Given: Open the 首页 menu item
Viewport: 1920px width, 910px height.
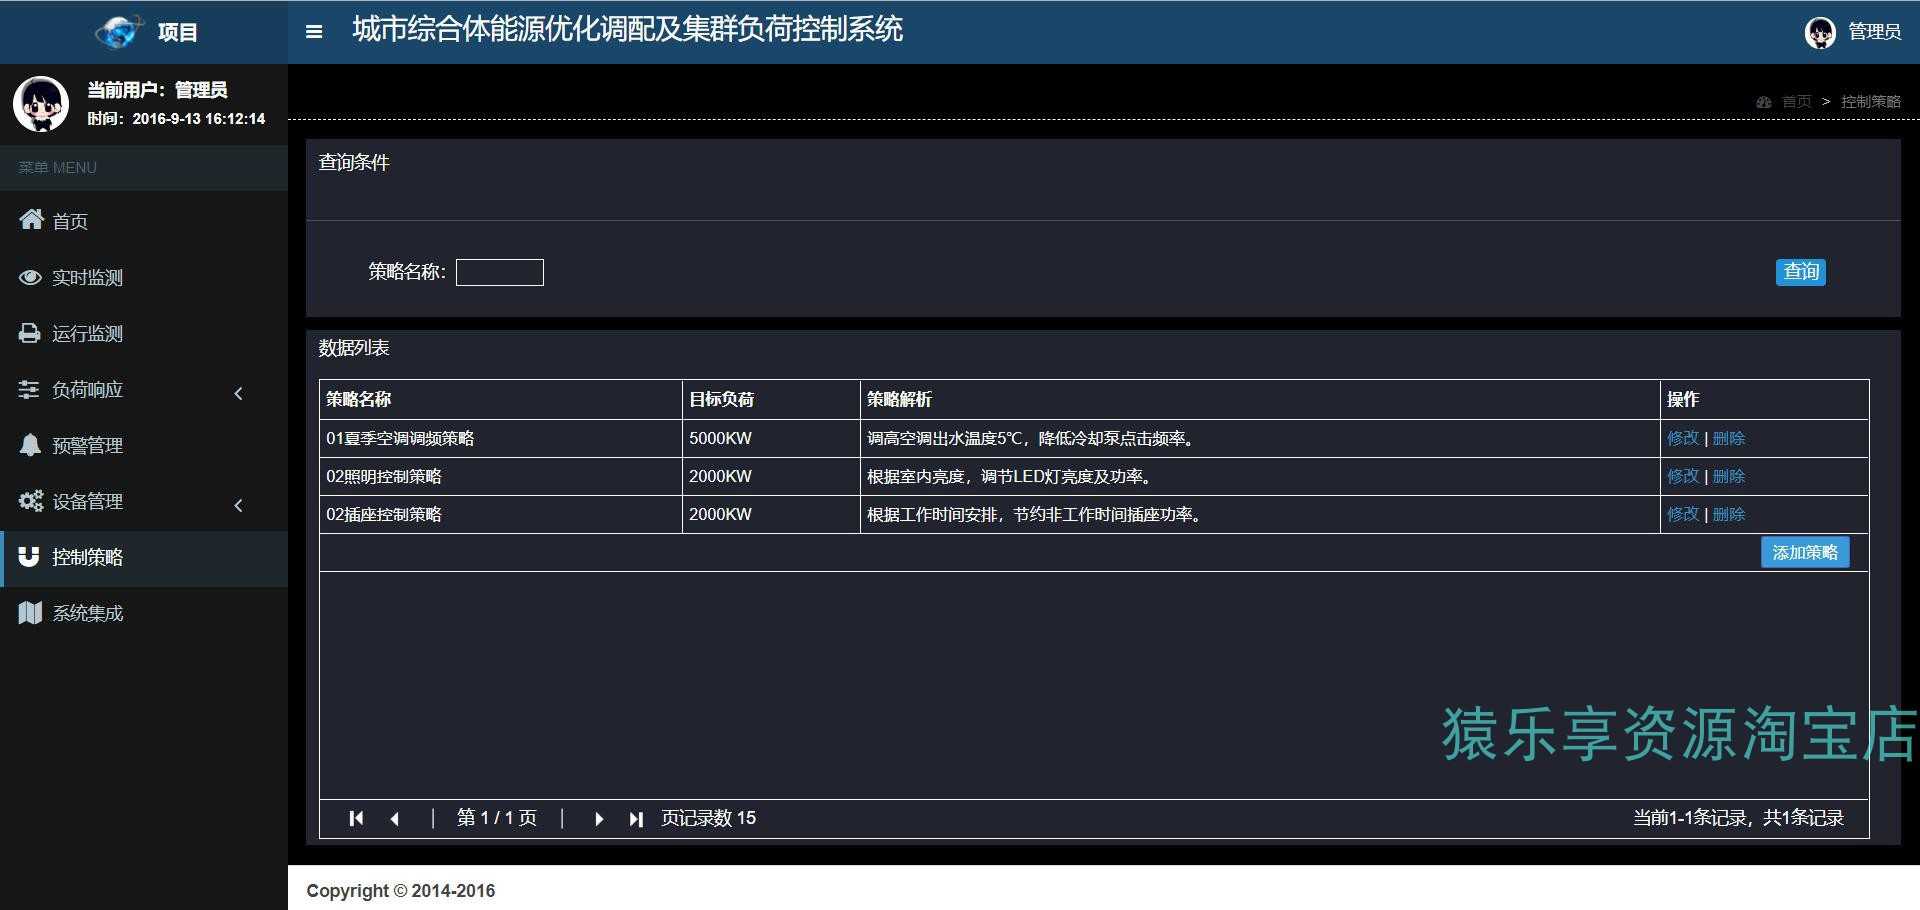Looking at the screenshot, I should [144, 221].
